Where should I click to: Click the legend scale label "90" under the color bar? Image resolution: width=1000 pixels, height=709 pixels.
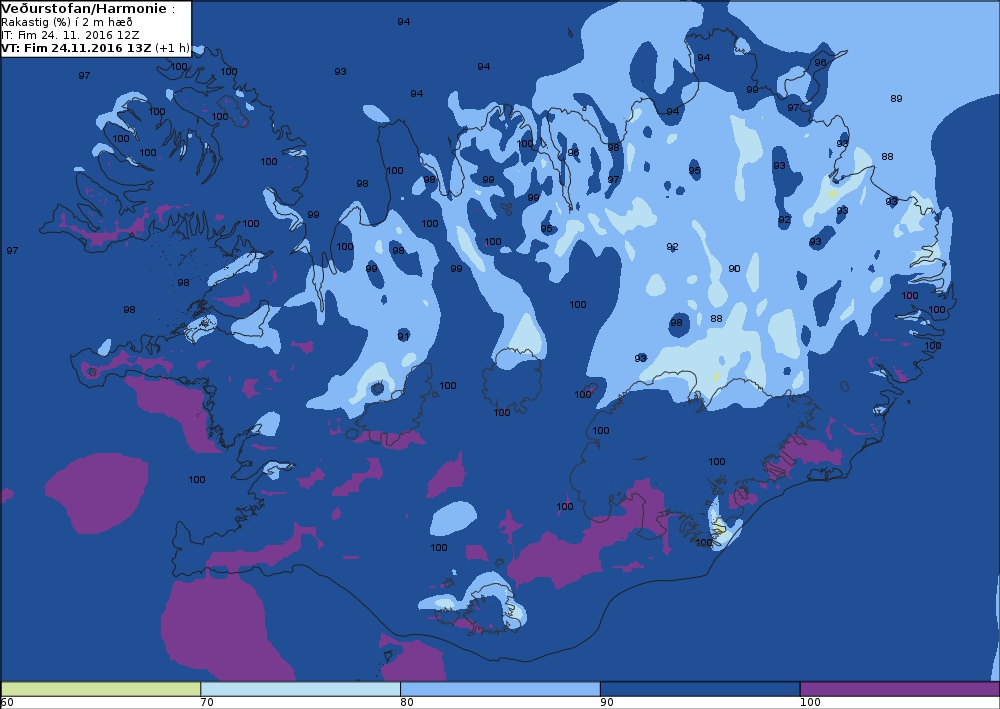607,703
